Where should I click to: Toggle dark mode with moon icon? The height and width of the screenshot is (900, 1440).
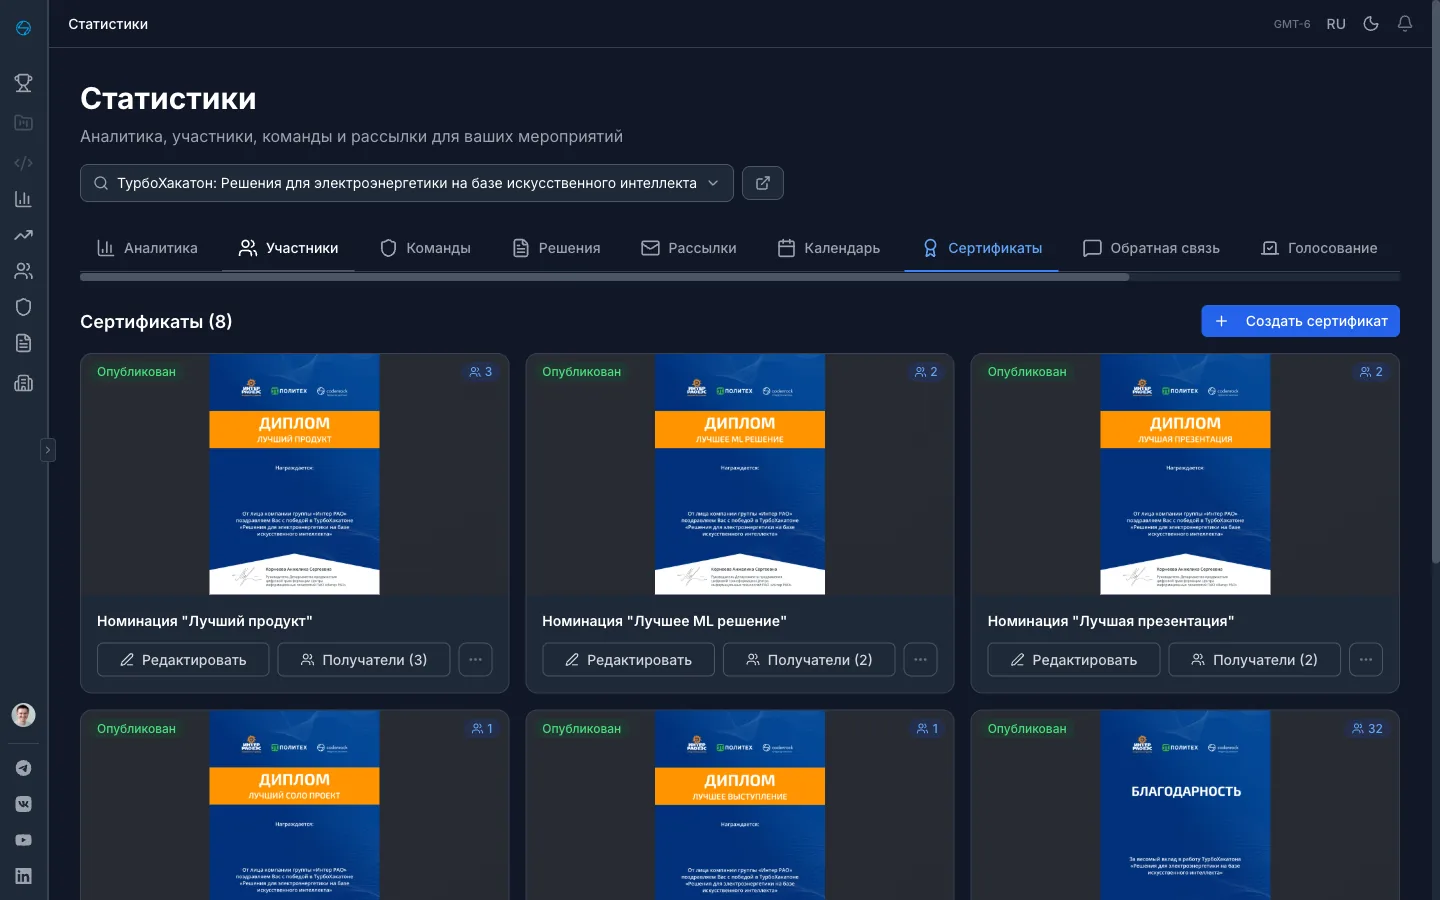click(1371, 24)
